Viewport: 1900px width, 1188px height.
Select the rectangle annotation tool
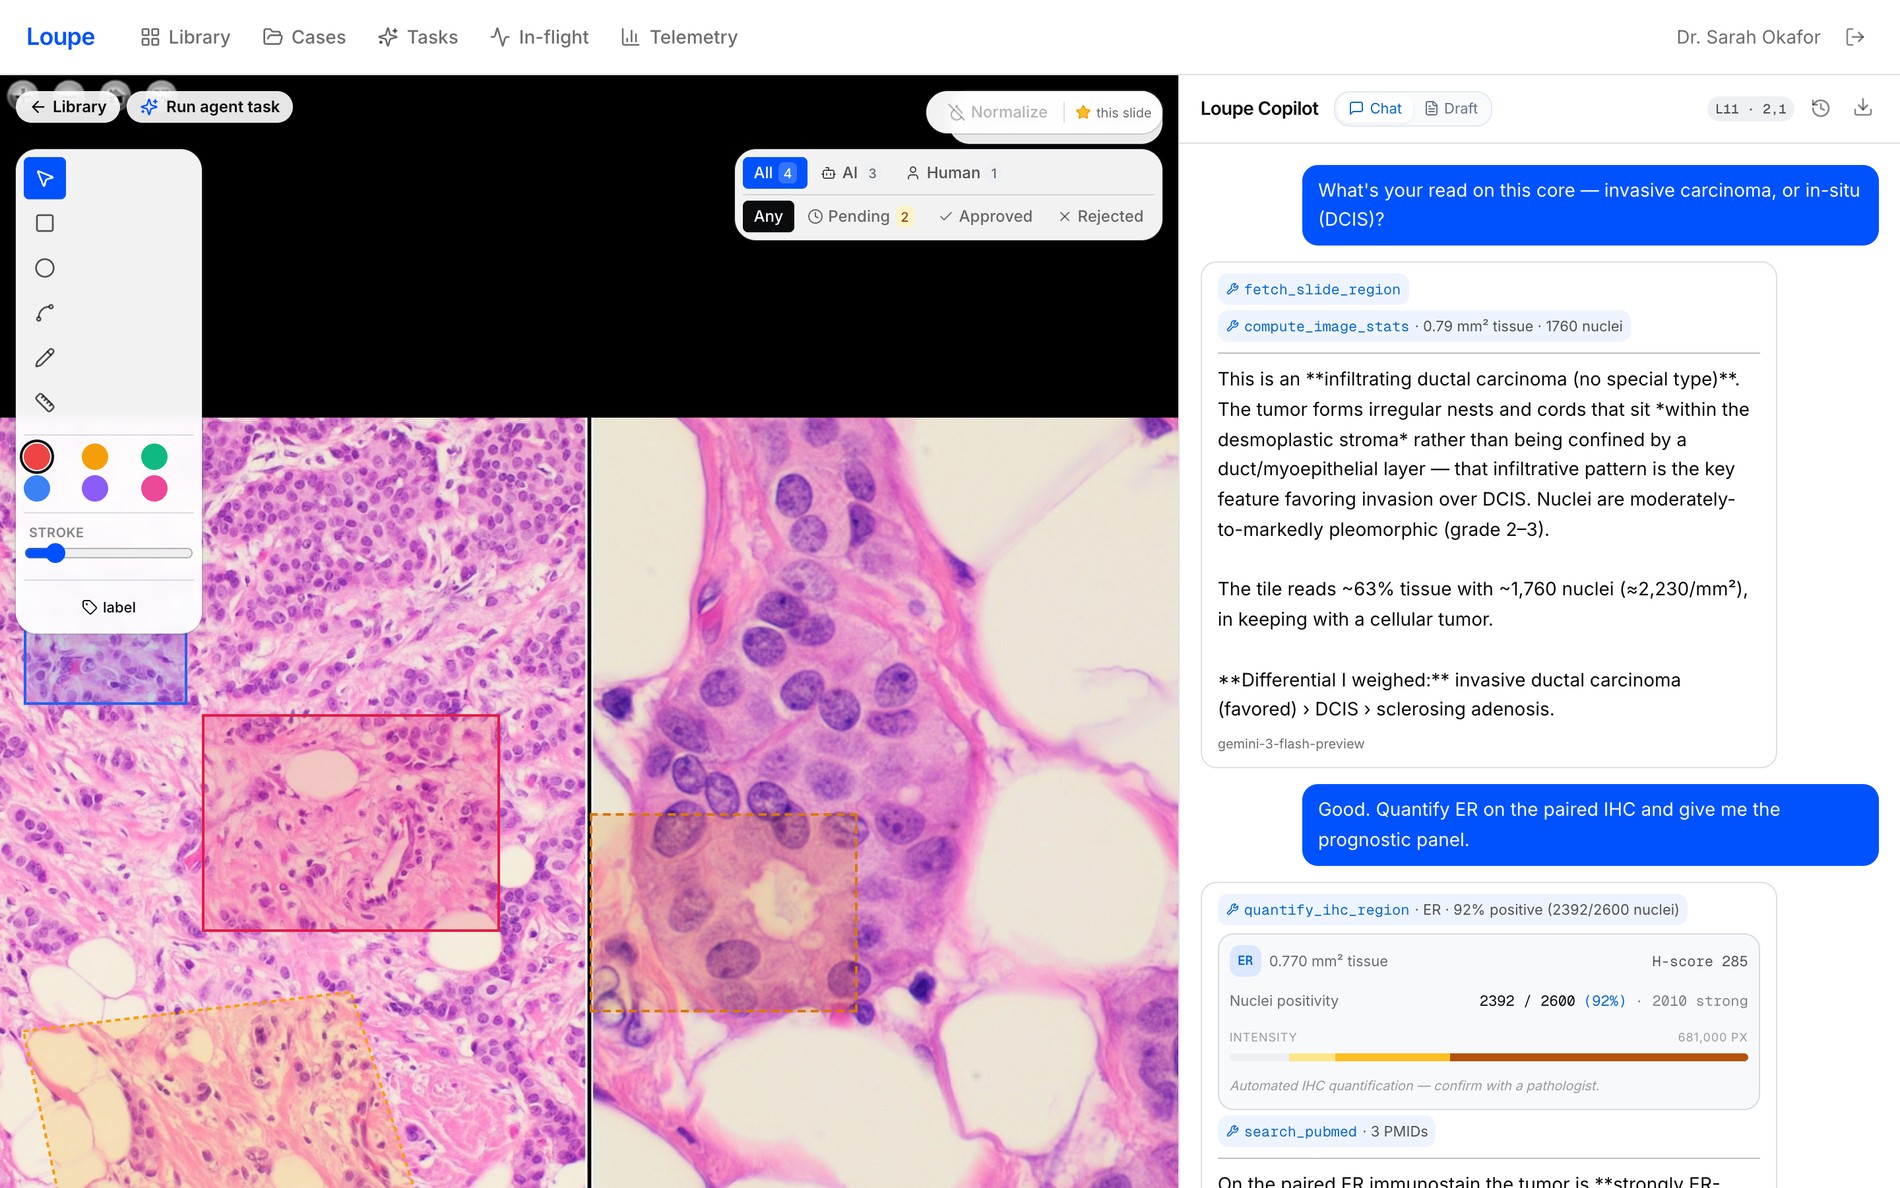tap(45, 223)
